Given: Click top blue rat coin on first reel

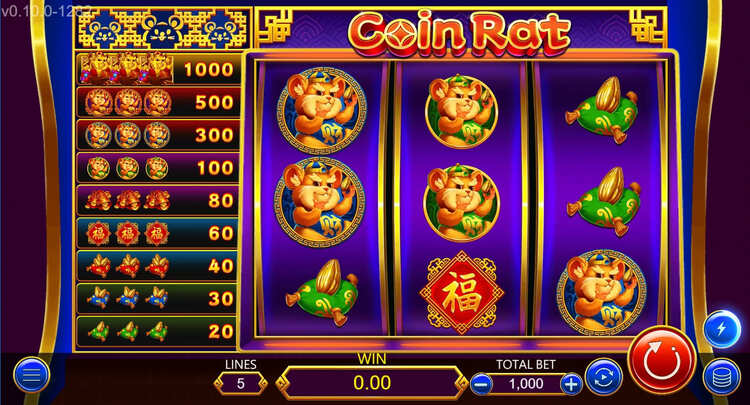Looking at the screenshot, I should point(322,110).
